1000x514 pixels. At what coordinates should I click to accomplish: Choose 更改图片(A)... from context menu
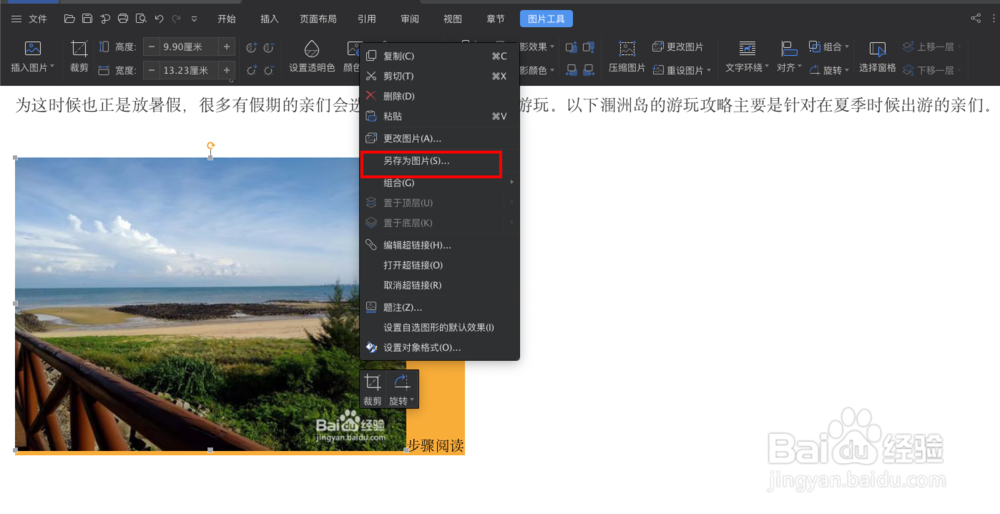[439, 138]
